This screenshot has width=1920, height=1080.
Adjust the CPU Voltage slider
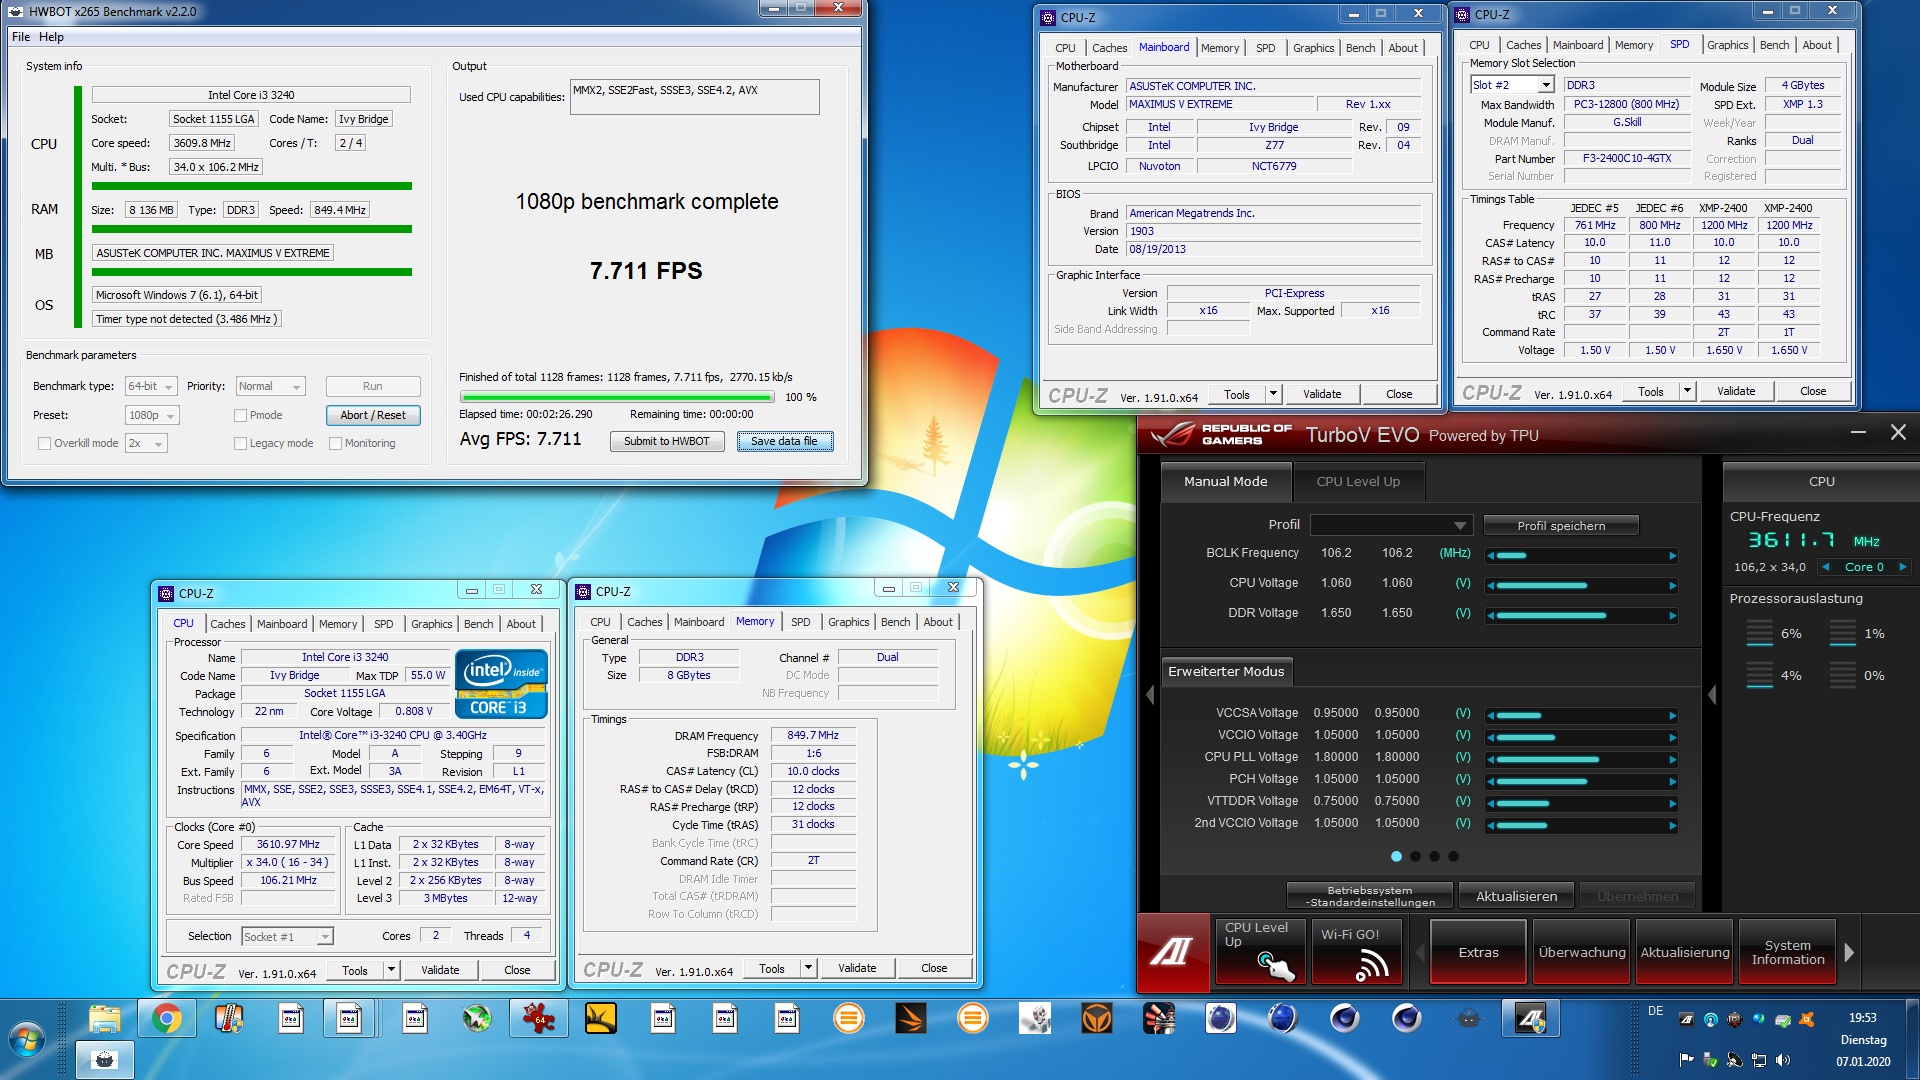click(1581, 585)
